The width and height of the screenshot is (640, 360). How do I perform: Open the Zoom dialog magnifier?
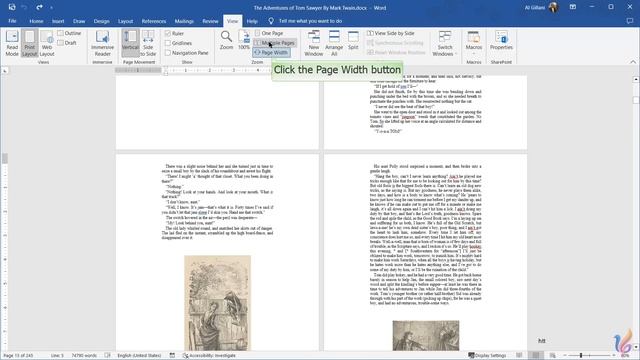226,40
